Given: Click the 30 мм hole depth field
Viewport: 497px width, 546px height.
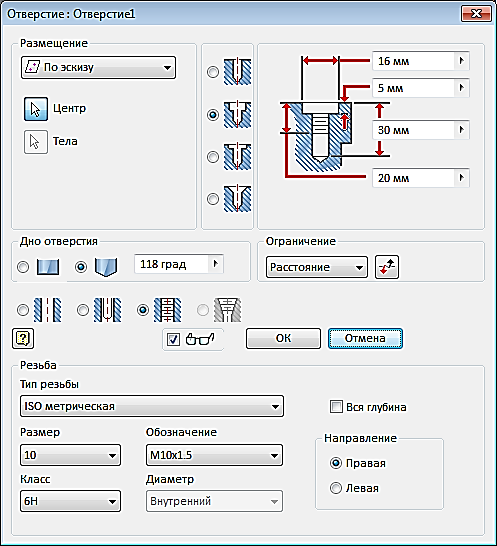Looking at the screenshot, I should 413,130.
